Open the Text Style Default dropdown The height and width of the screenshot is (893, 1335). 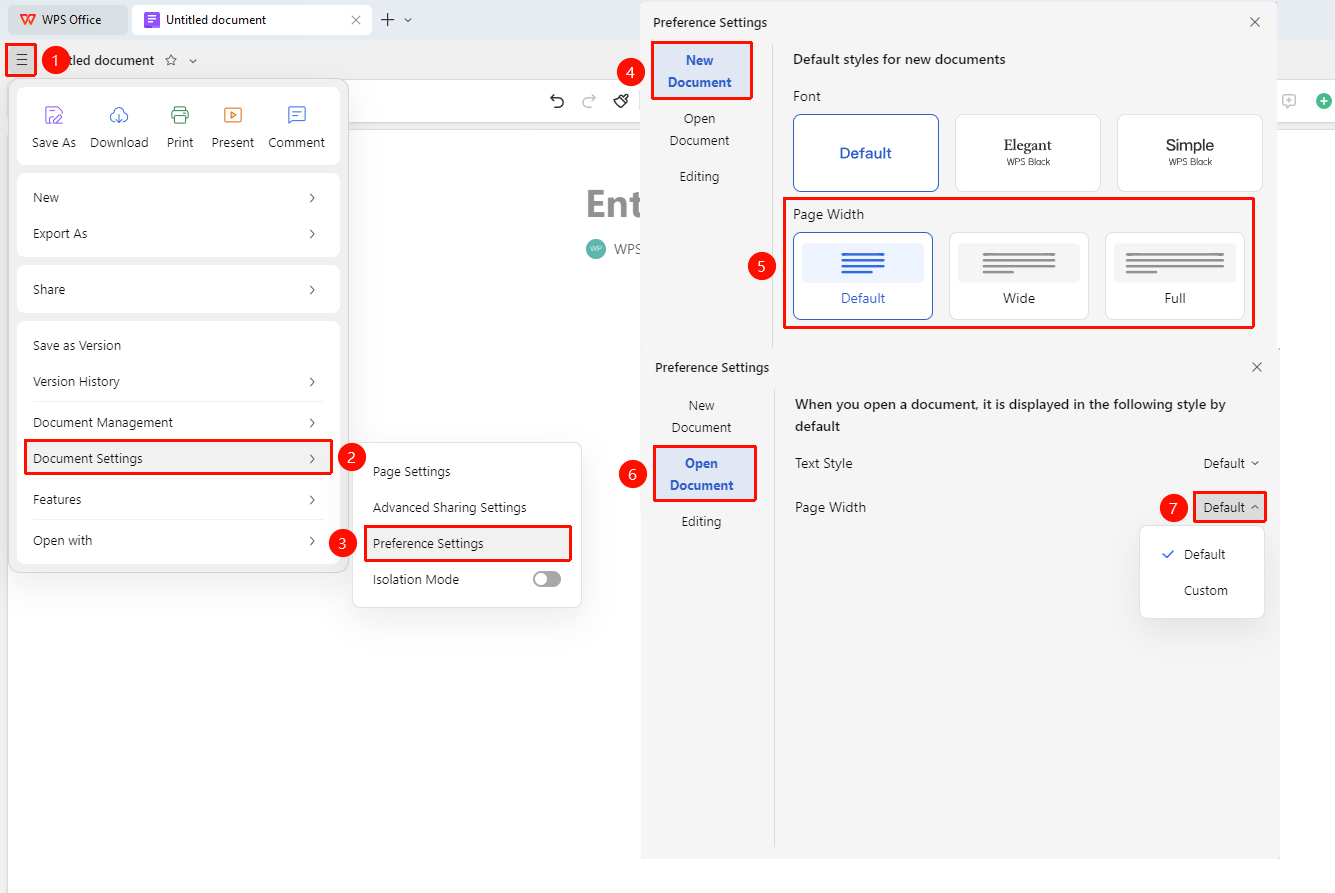click(1231, 463)
